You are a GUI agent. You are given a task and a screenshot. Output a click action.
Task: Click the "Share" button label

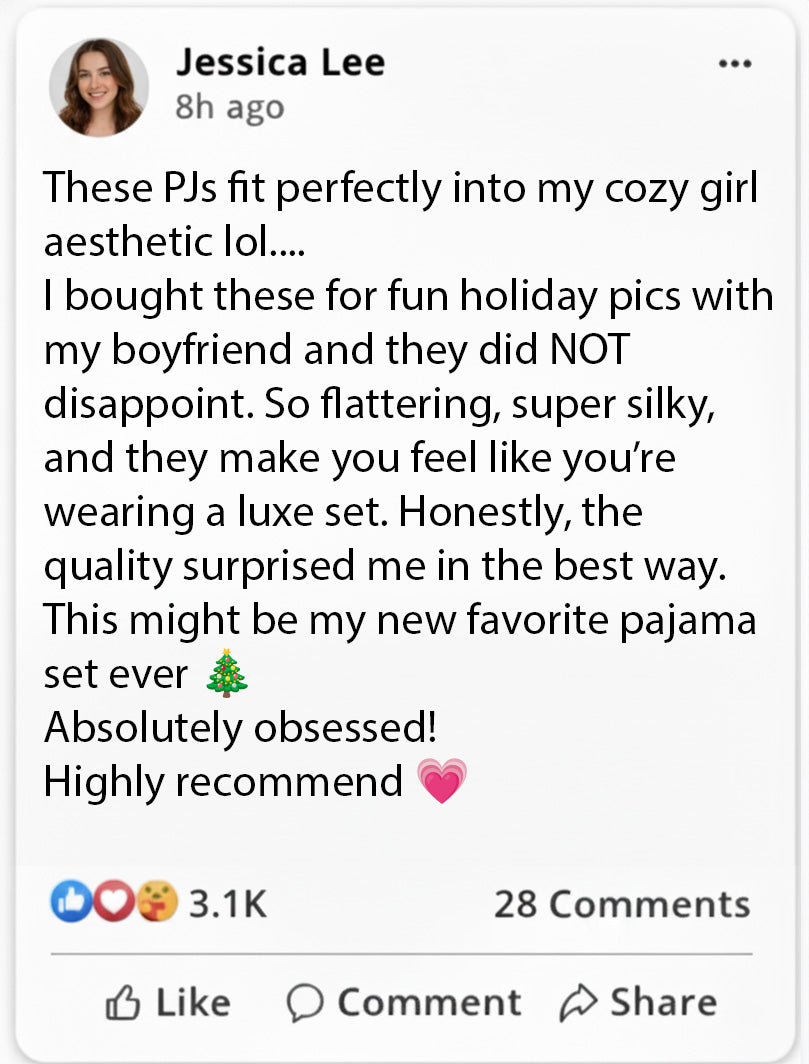663,1002
